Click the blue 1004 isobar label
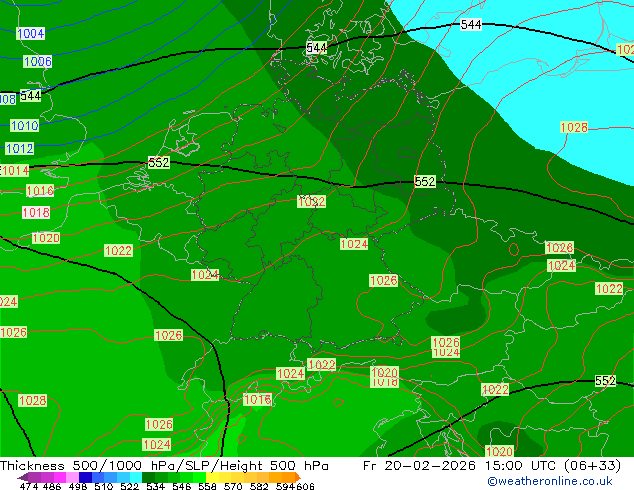The image size is (634, 490). point(31,34)
